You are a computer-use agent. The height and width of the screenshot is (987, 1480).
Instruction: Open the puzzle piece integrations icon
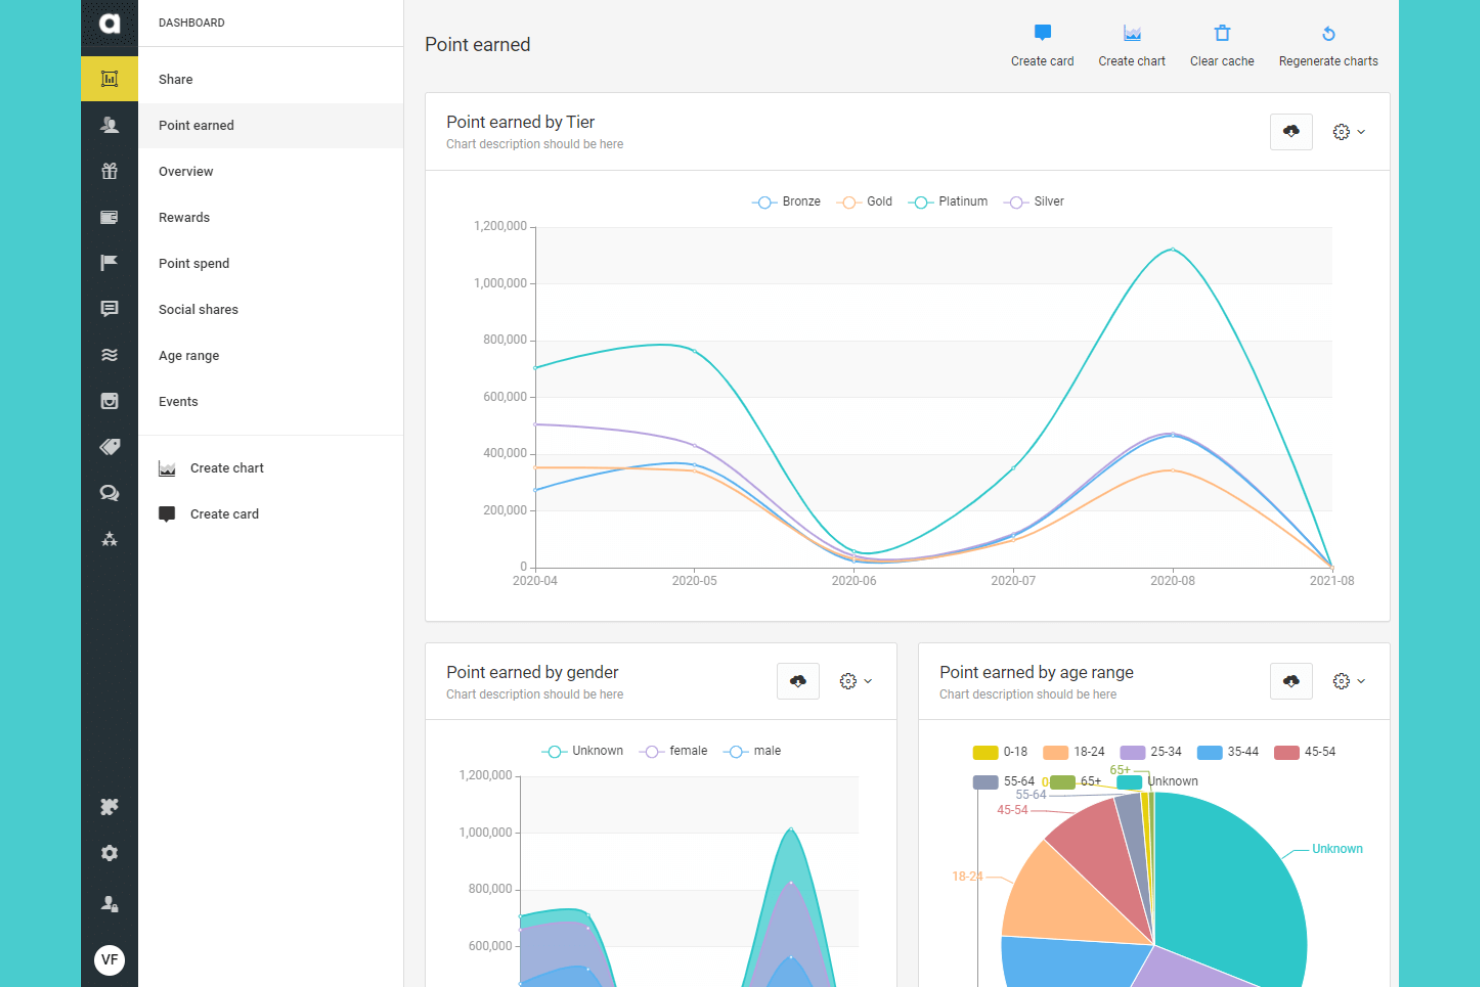(109, 807)
